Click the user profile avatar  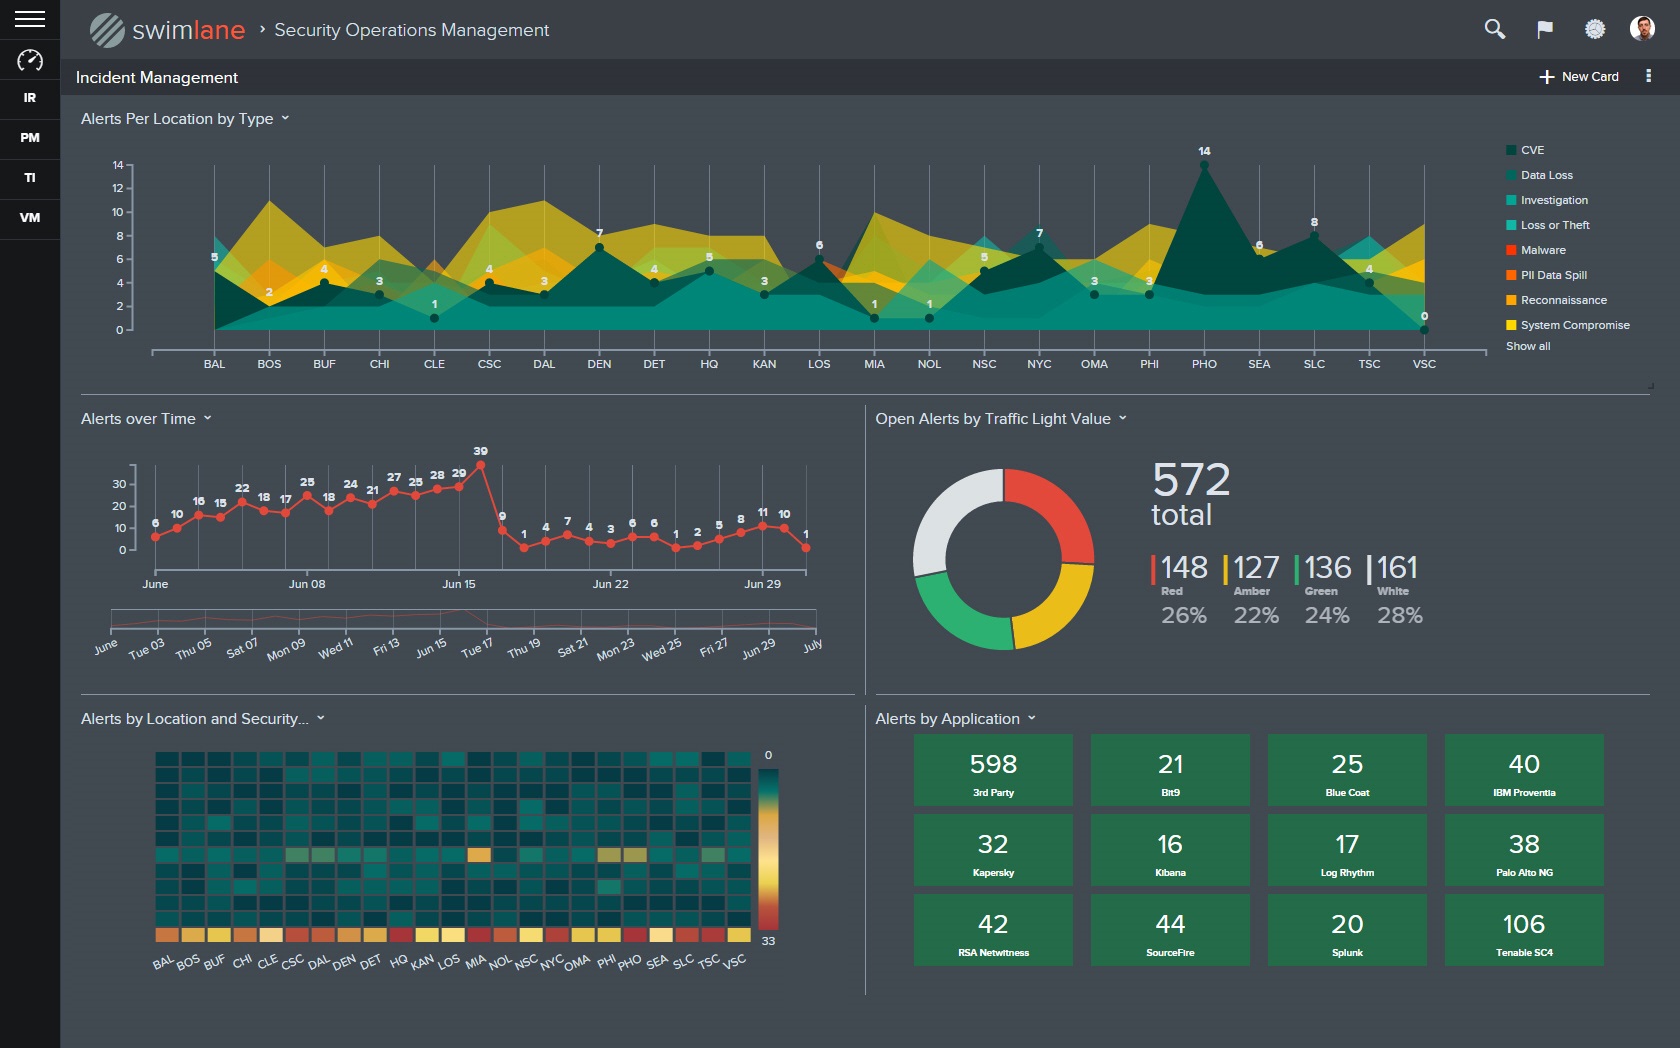(x=1644, y=30)
